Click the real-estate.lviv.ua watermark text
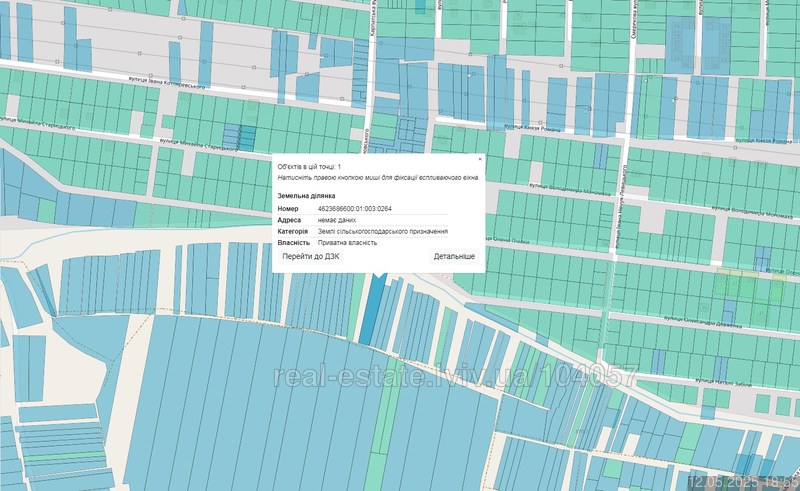The height and width of the screenshot is (491, 800). (455, 376)
